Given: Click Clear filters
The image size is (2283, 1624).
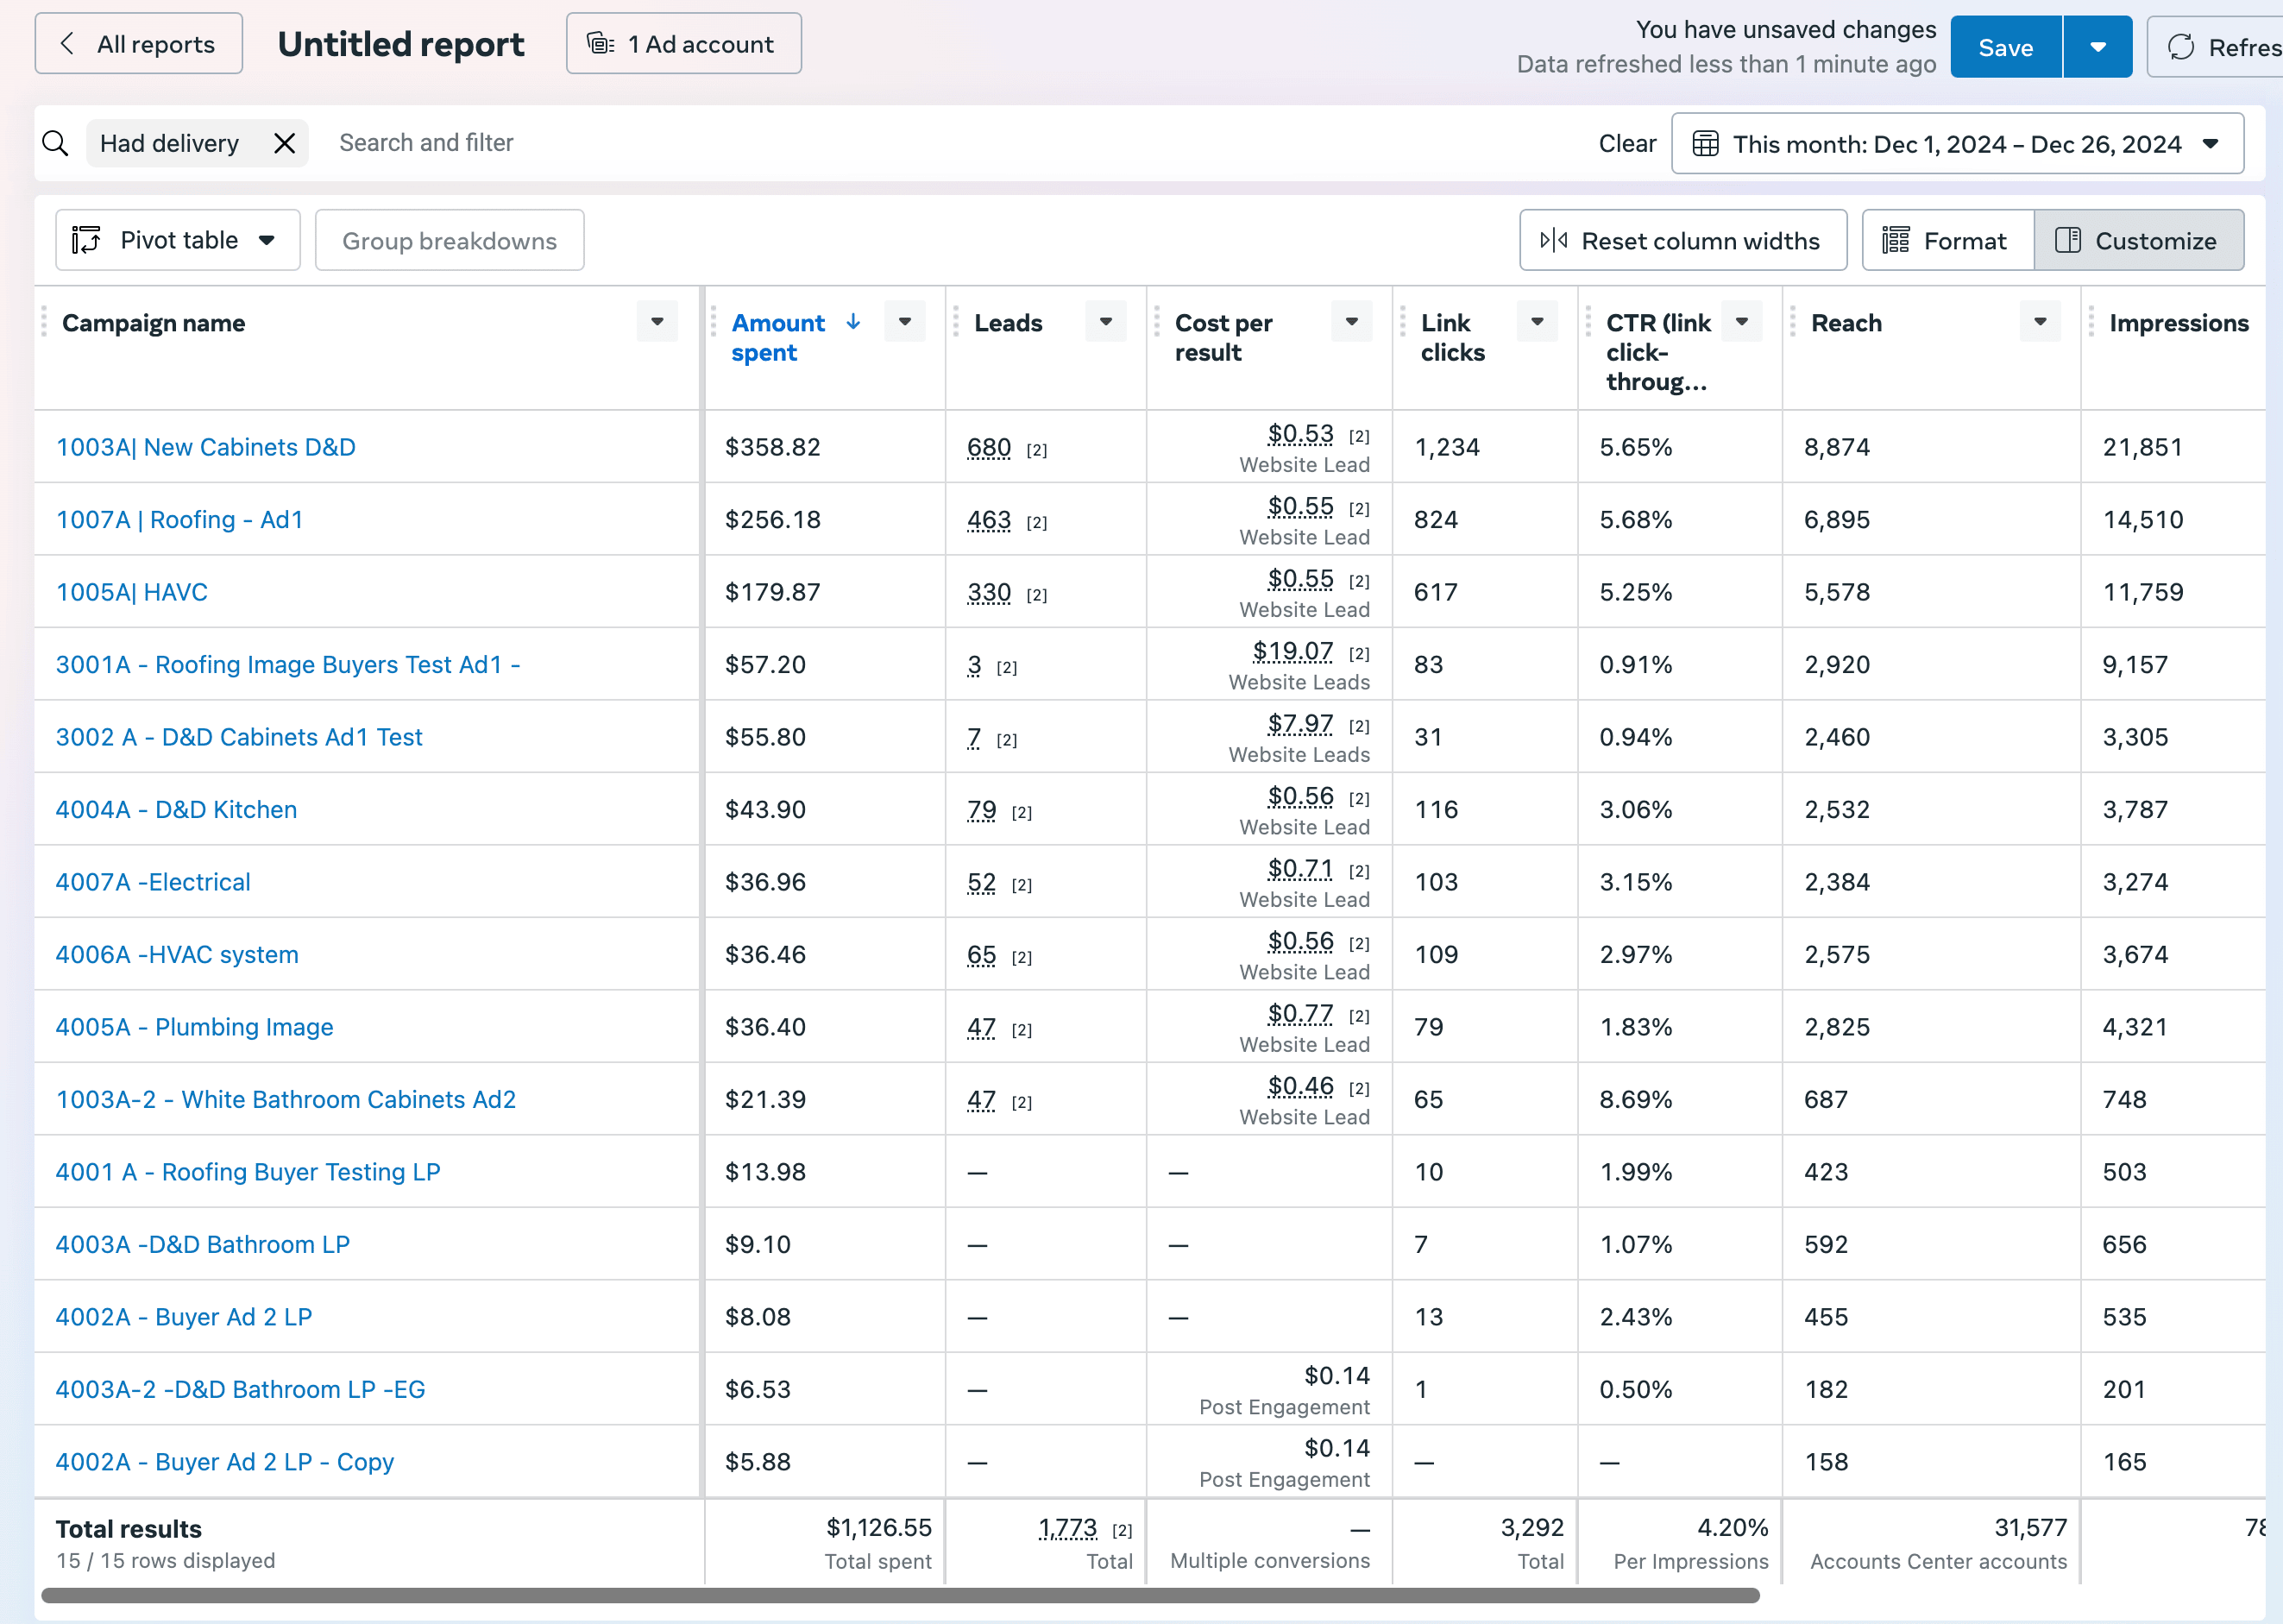Looking at the screenshot, I should [x=1626, y=144].
